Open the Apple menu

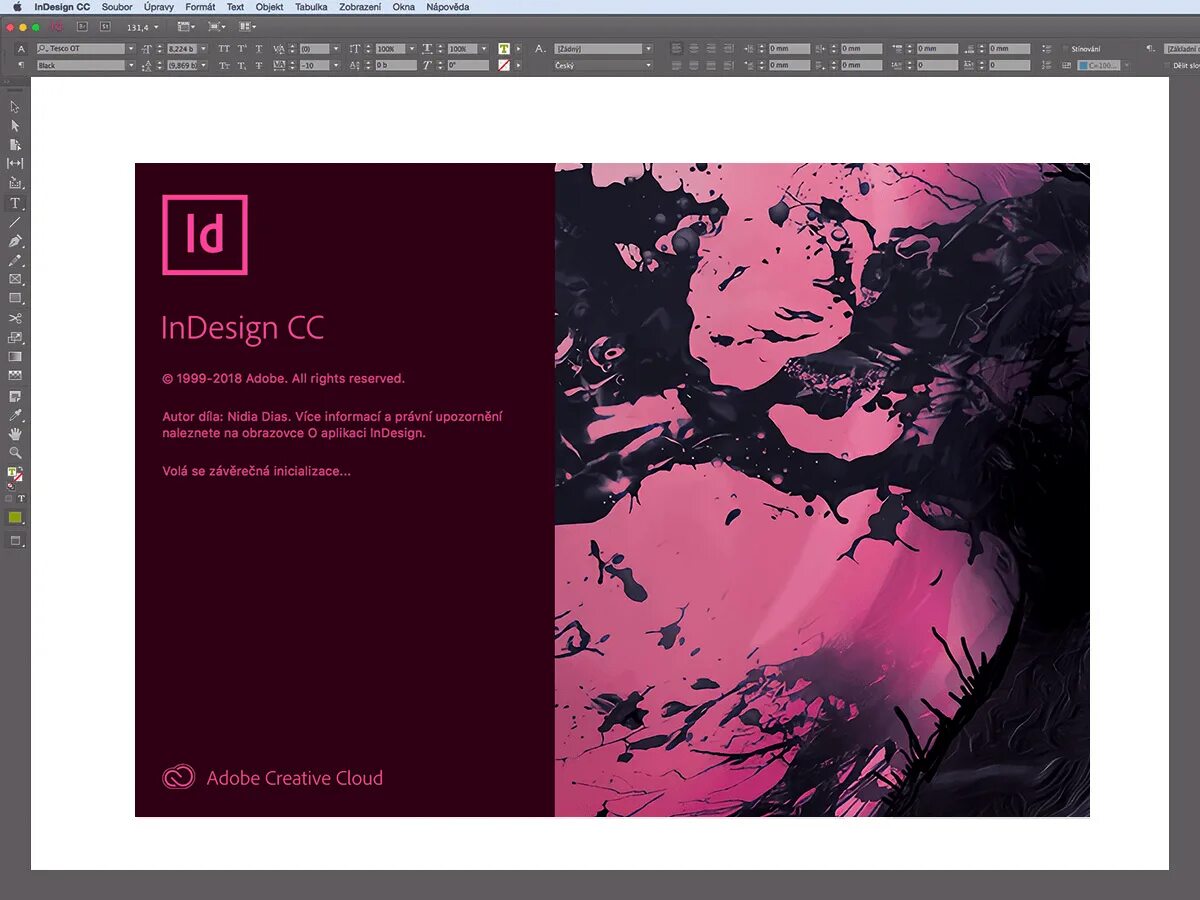(x=17, y=7)
